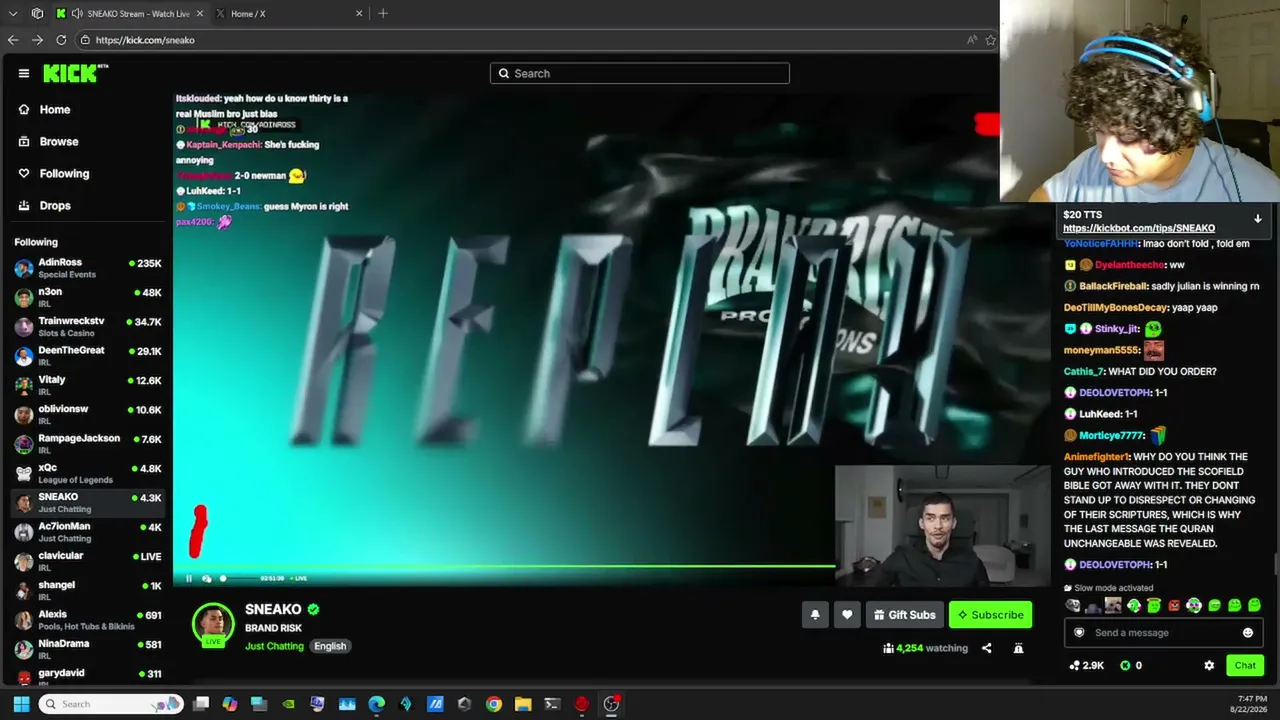Click the Kick search field
1280x720 pixels.
[x=640, y=73]
